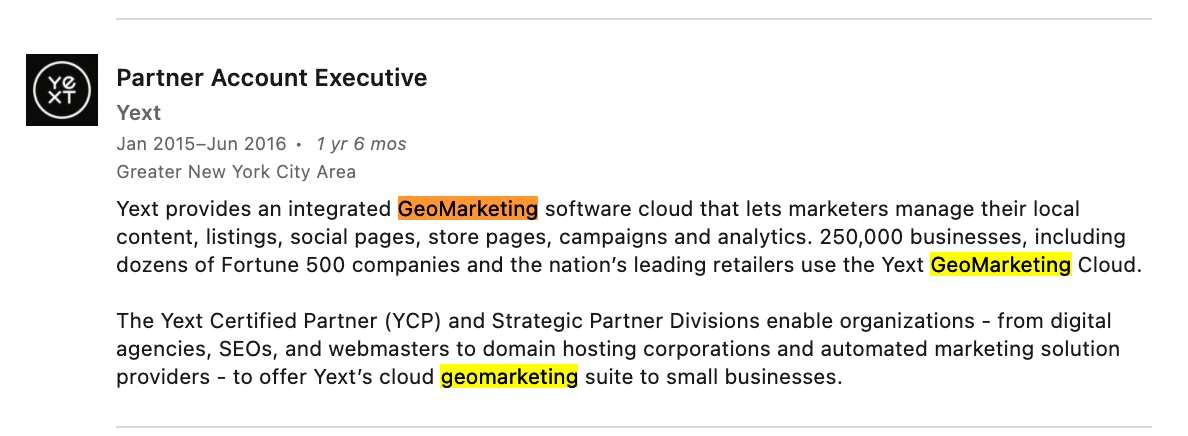Image resolution: width=1188 pixels, height=436 pixels.
Task: Select the Jan 2015–Jun 2016 date range
Action: click(202, 144)
